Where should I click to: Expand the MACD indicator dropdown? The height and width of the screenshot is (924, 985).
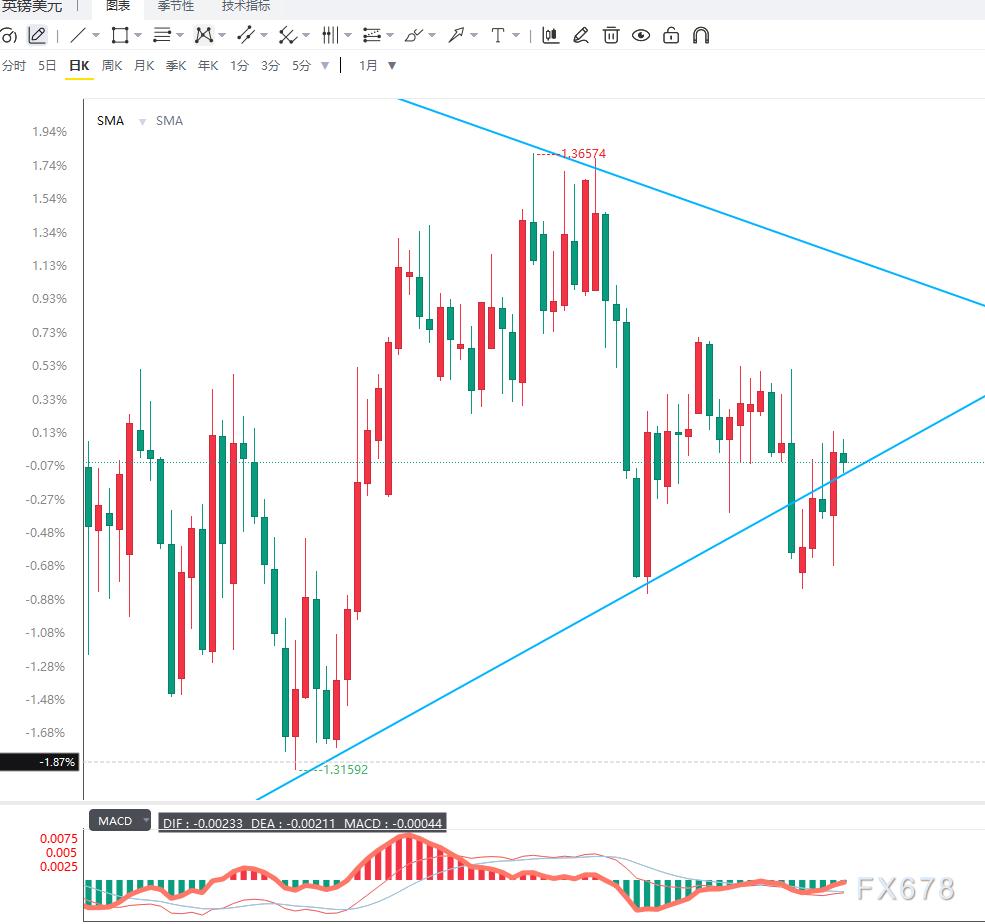tap(146, 820)
